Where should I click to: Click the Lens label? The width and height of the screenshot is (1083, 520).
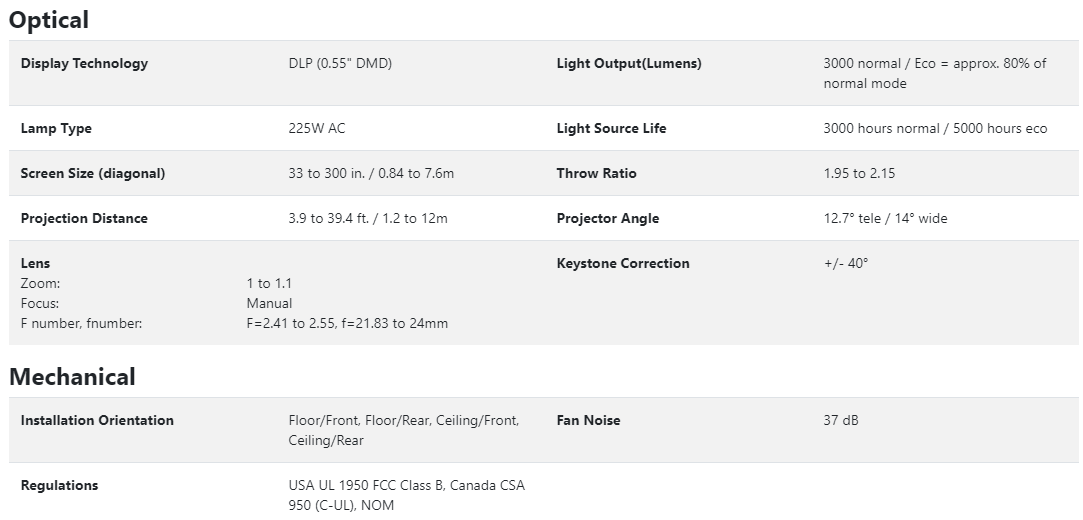(35, 263)
